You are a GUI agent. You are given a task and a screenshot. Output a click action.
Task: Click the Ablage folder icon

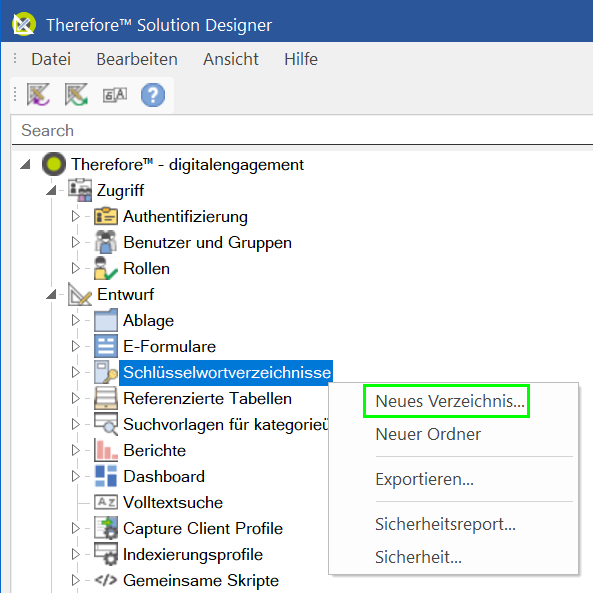(106, 320)
